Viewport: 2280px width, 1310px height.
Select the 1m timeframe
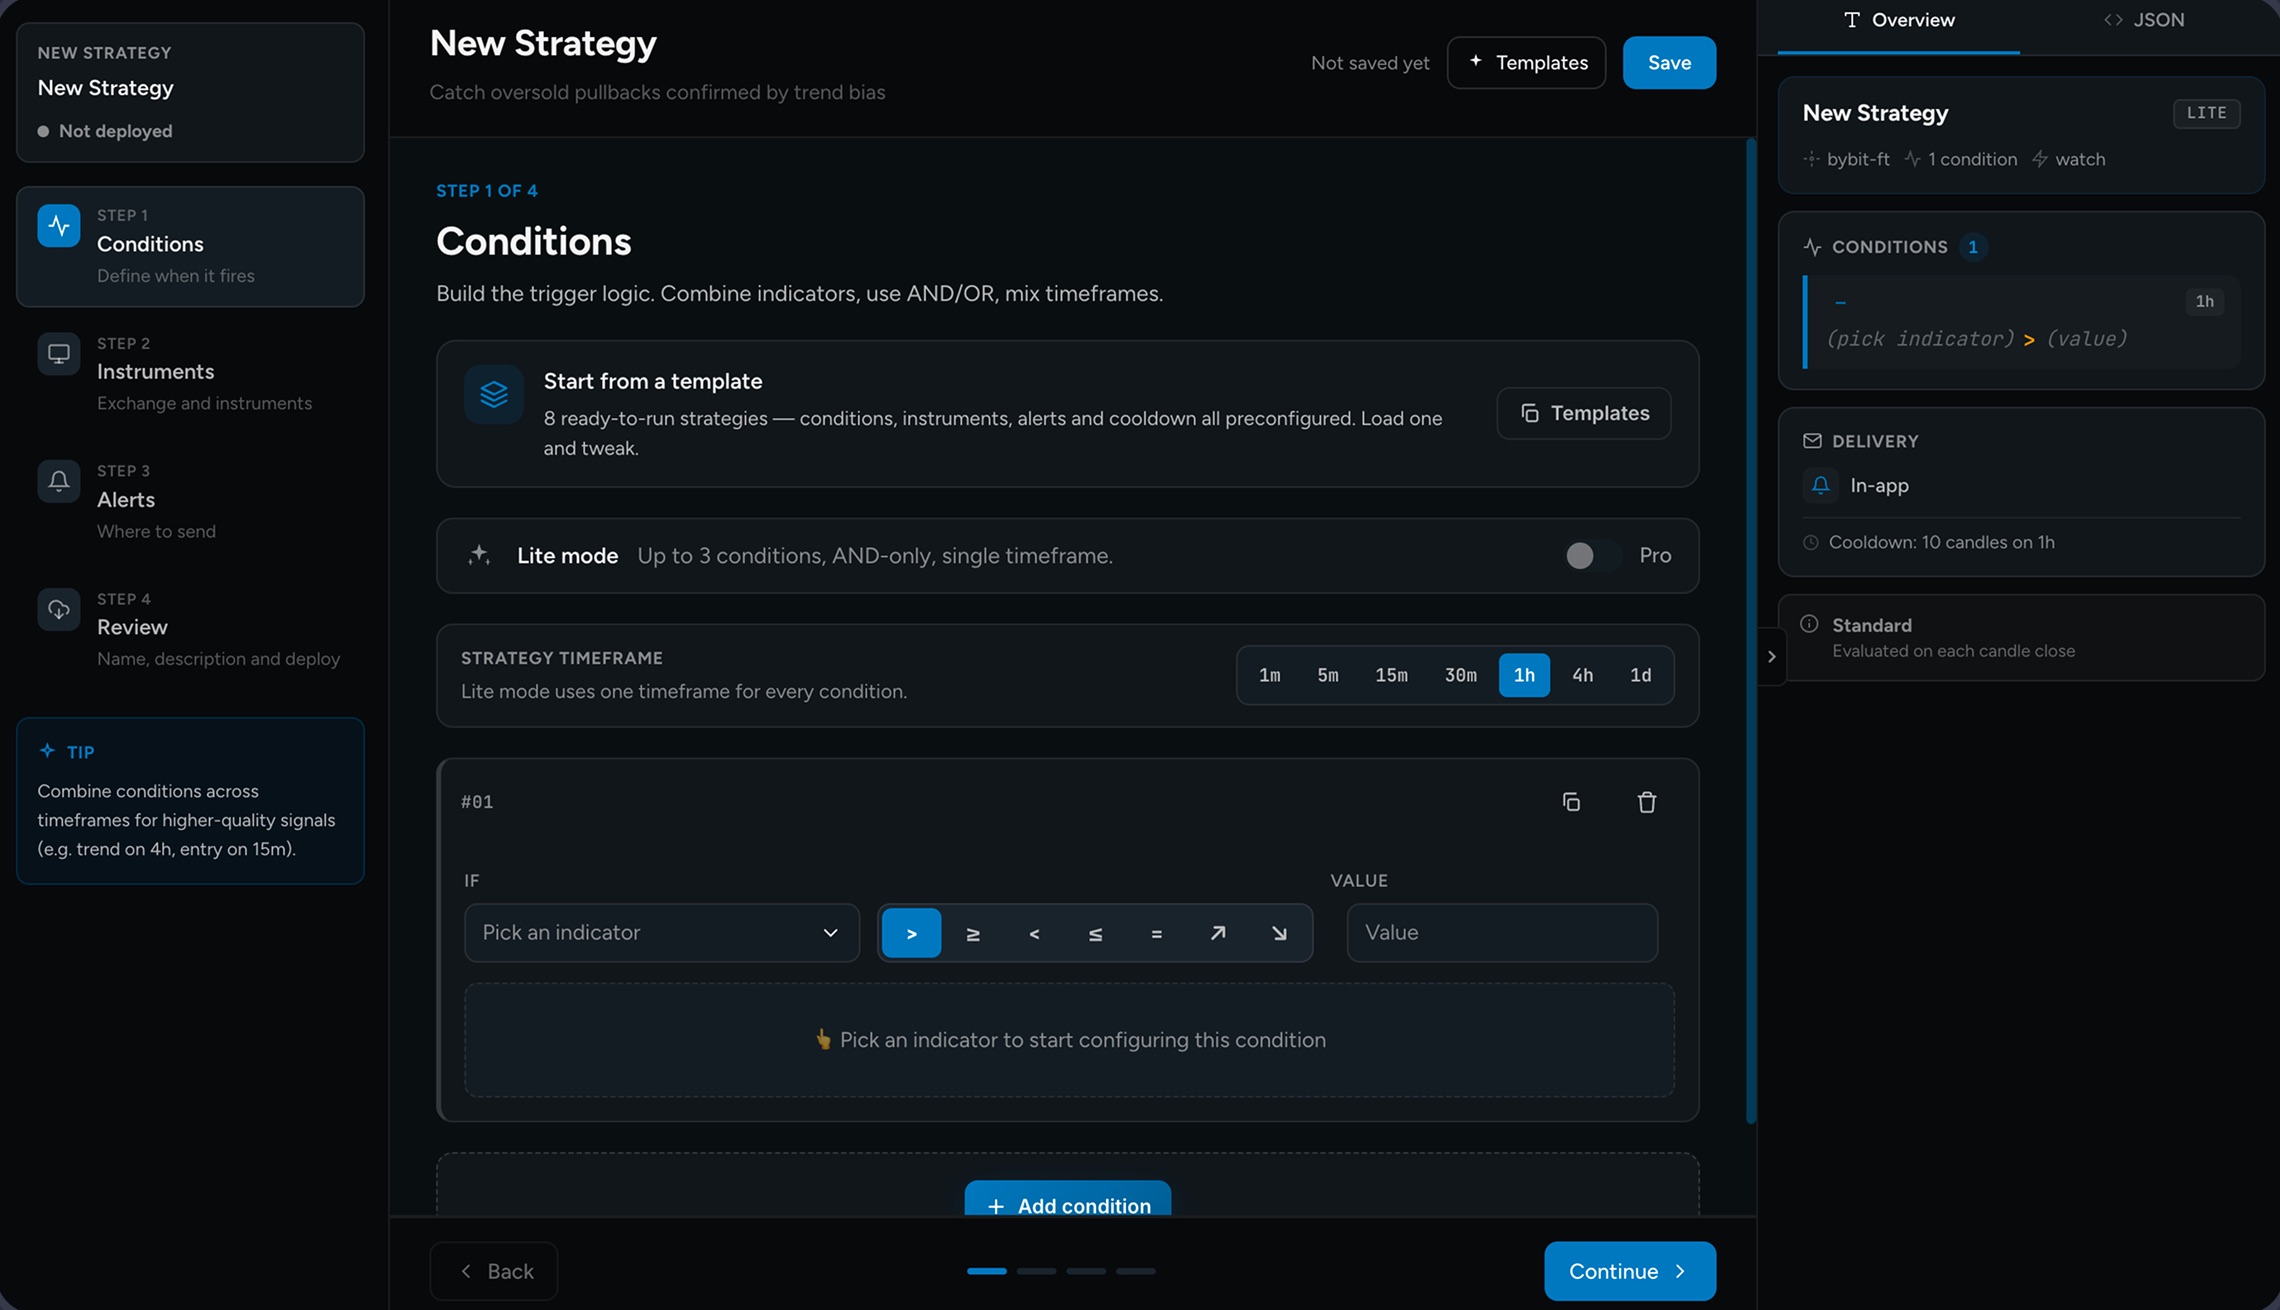coord(1270,675)
